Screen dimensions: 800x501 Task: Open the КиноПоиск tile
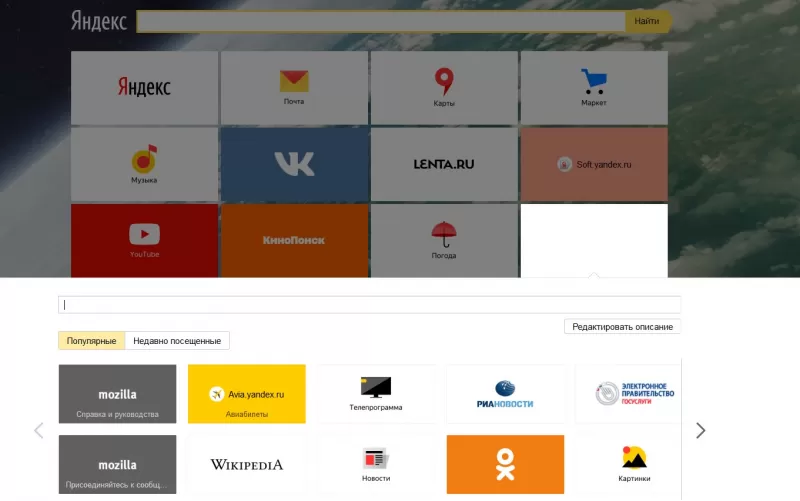pyautogui.click(x=294, y=241)
